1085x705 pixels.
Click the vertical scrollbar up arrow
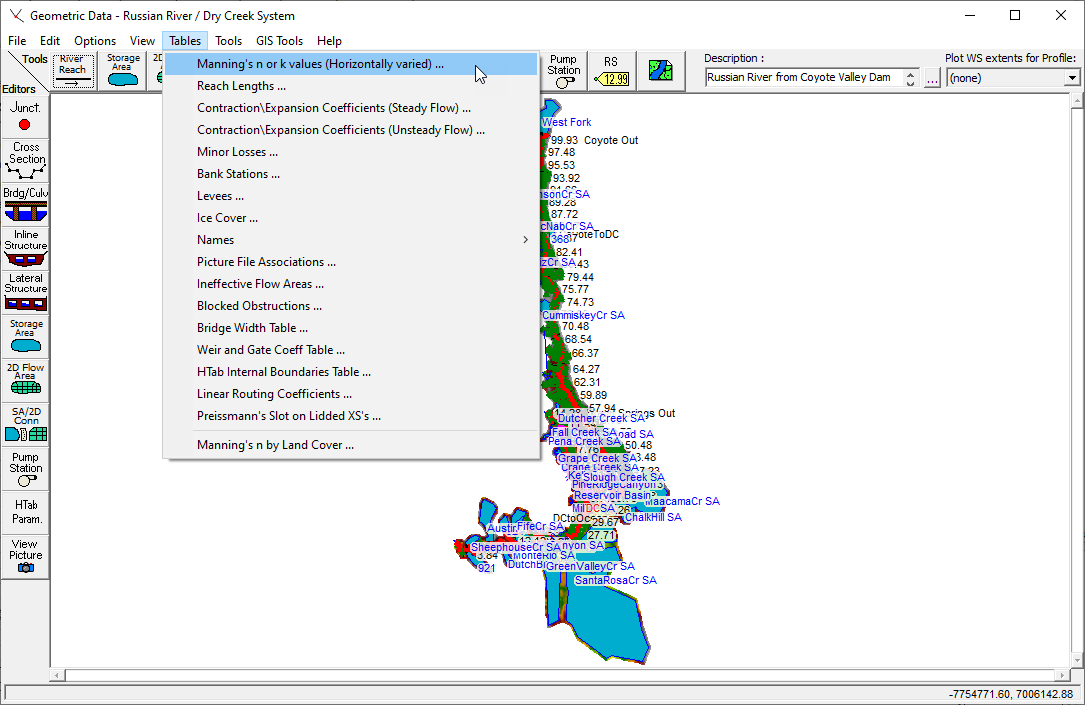click(x=1077, y=101)
